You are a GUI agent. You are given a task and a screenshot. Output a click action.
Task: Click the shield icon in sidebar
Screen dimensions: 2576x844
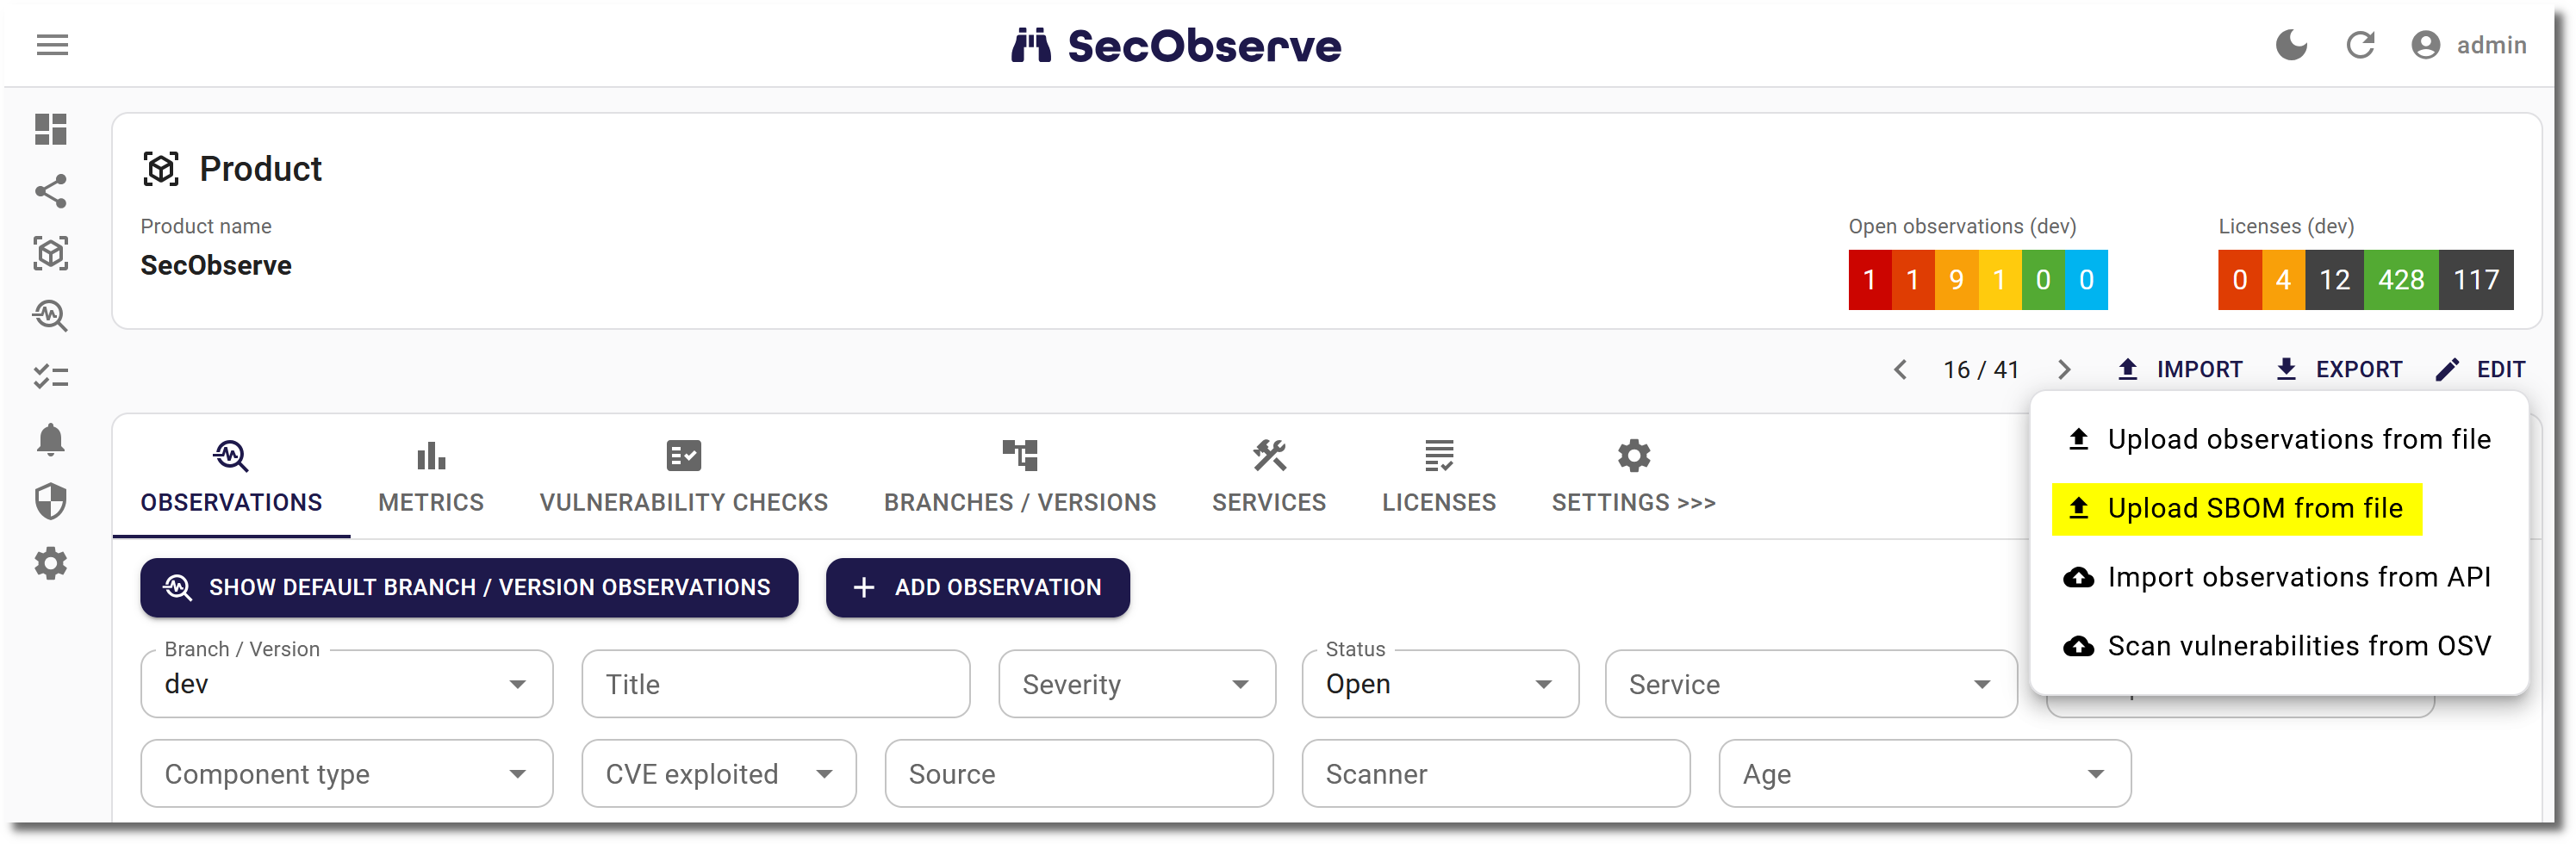pyautogui.click(x=51, y=501)
